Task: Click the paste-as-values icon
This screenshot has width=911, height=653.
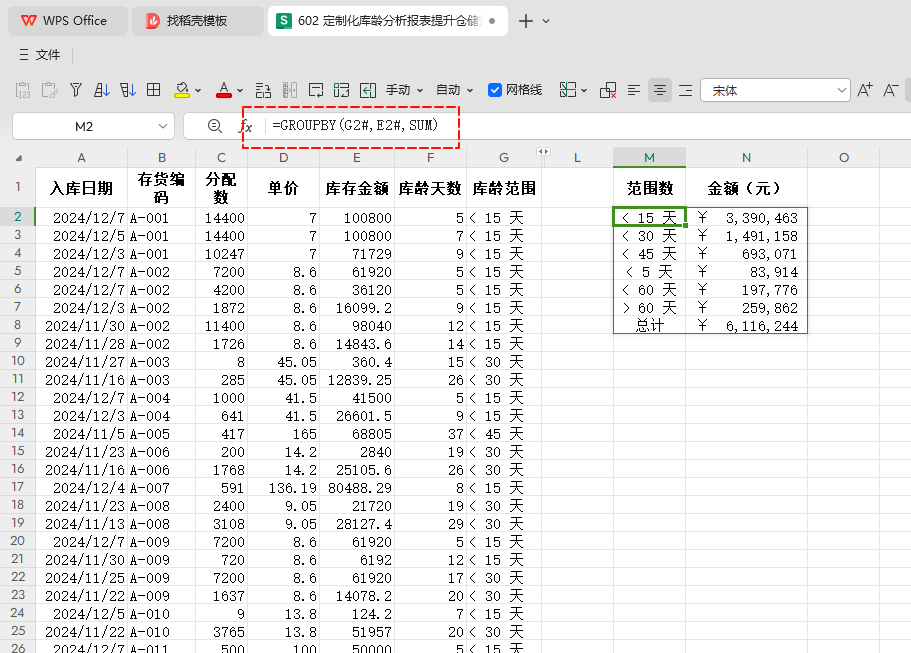Action: coord(23,90)
